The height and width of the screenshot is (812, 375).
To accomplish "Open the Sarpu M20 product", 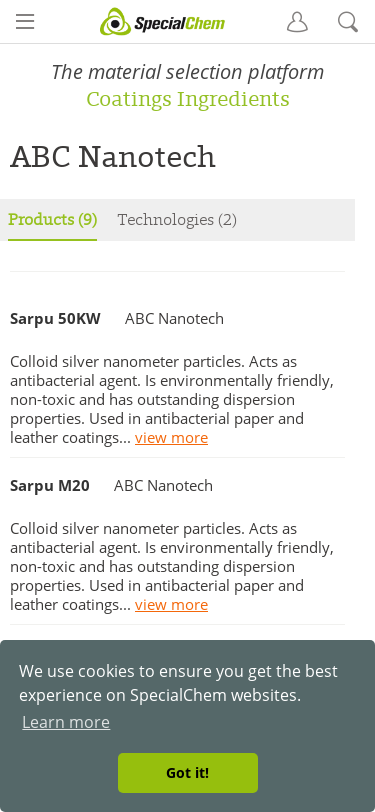I will coord(50,486).
